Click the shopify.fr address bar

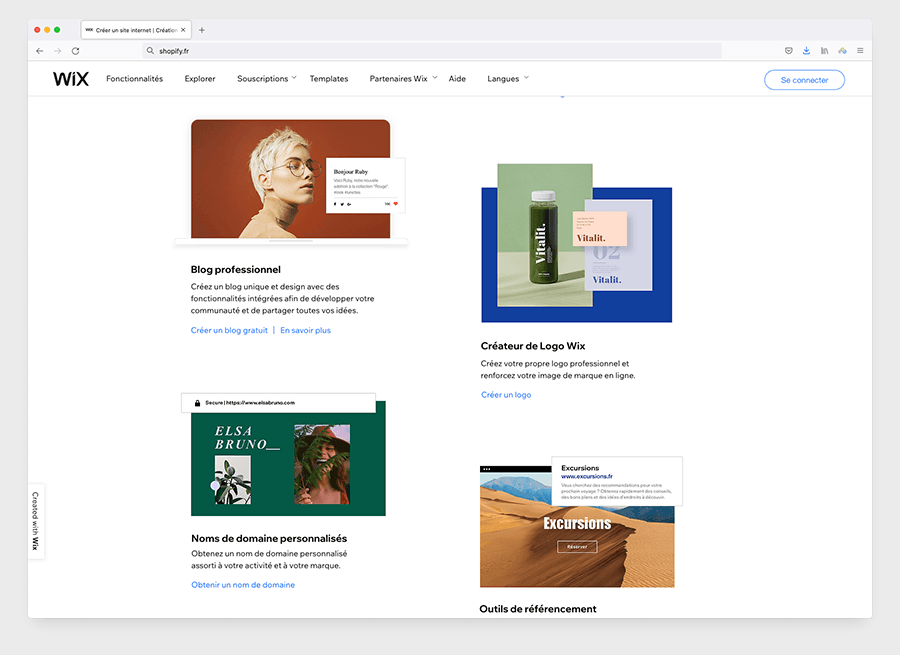pos(432,51)
